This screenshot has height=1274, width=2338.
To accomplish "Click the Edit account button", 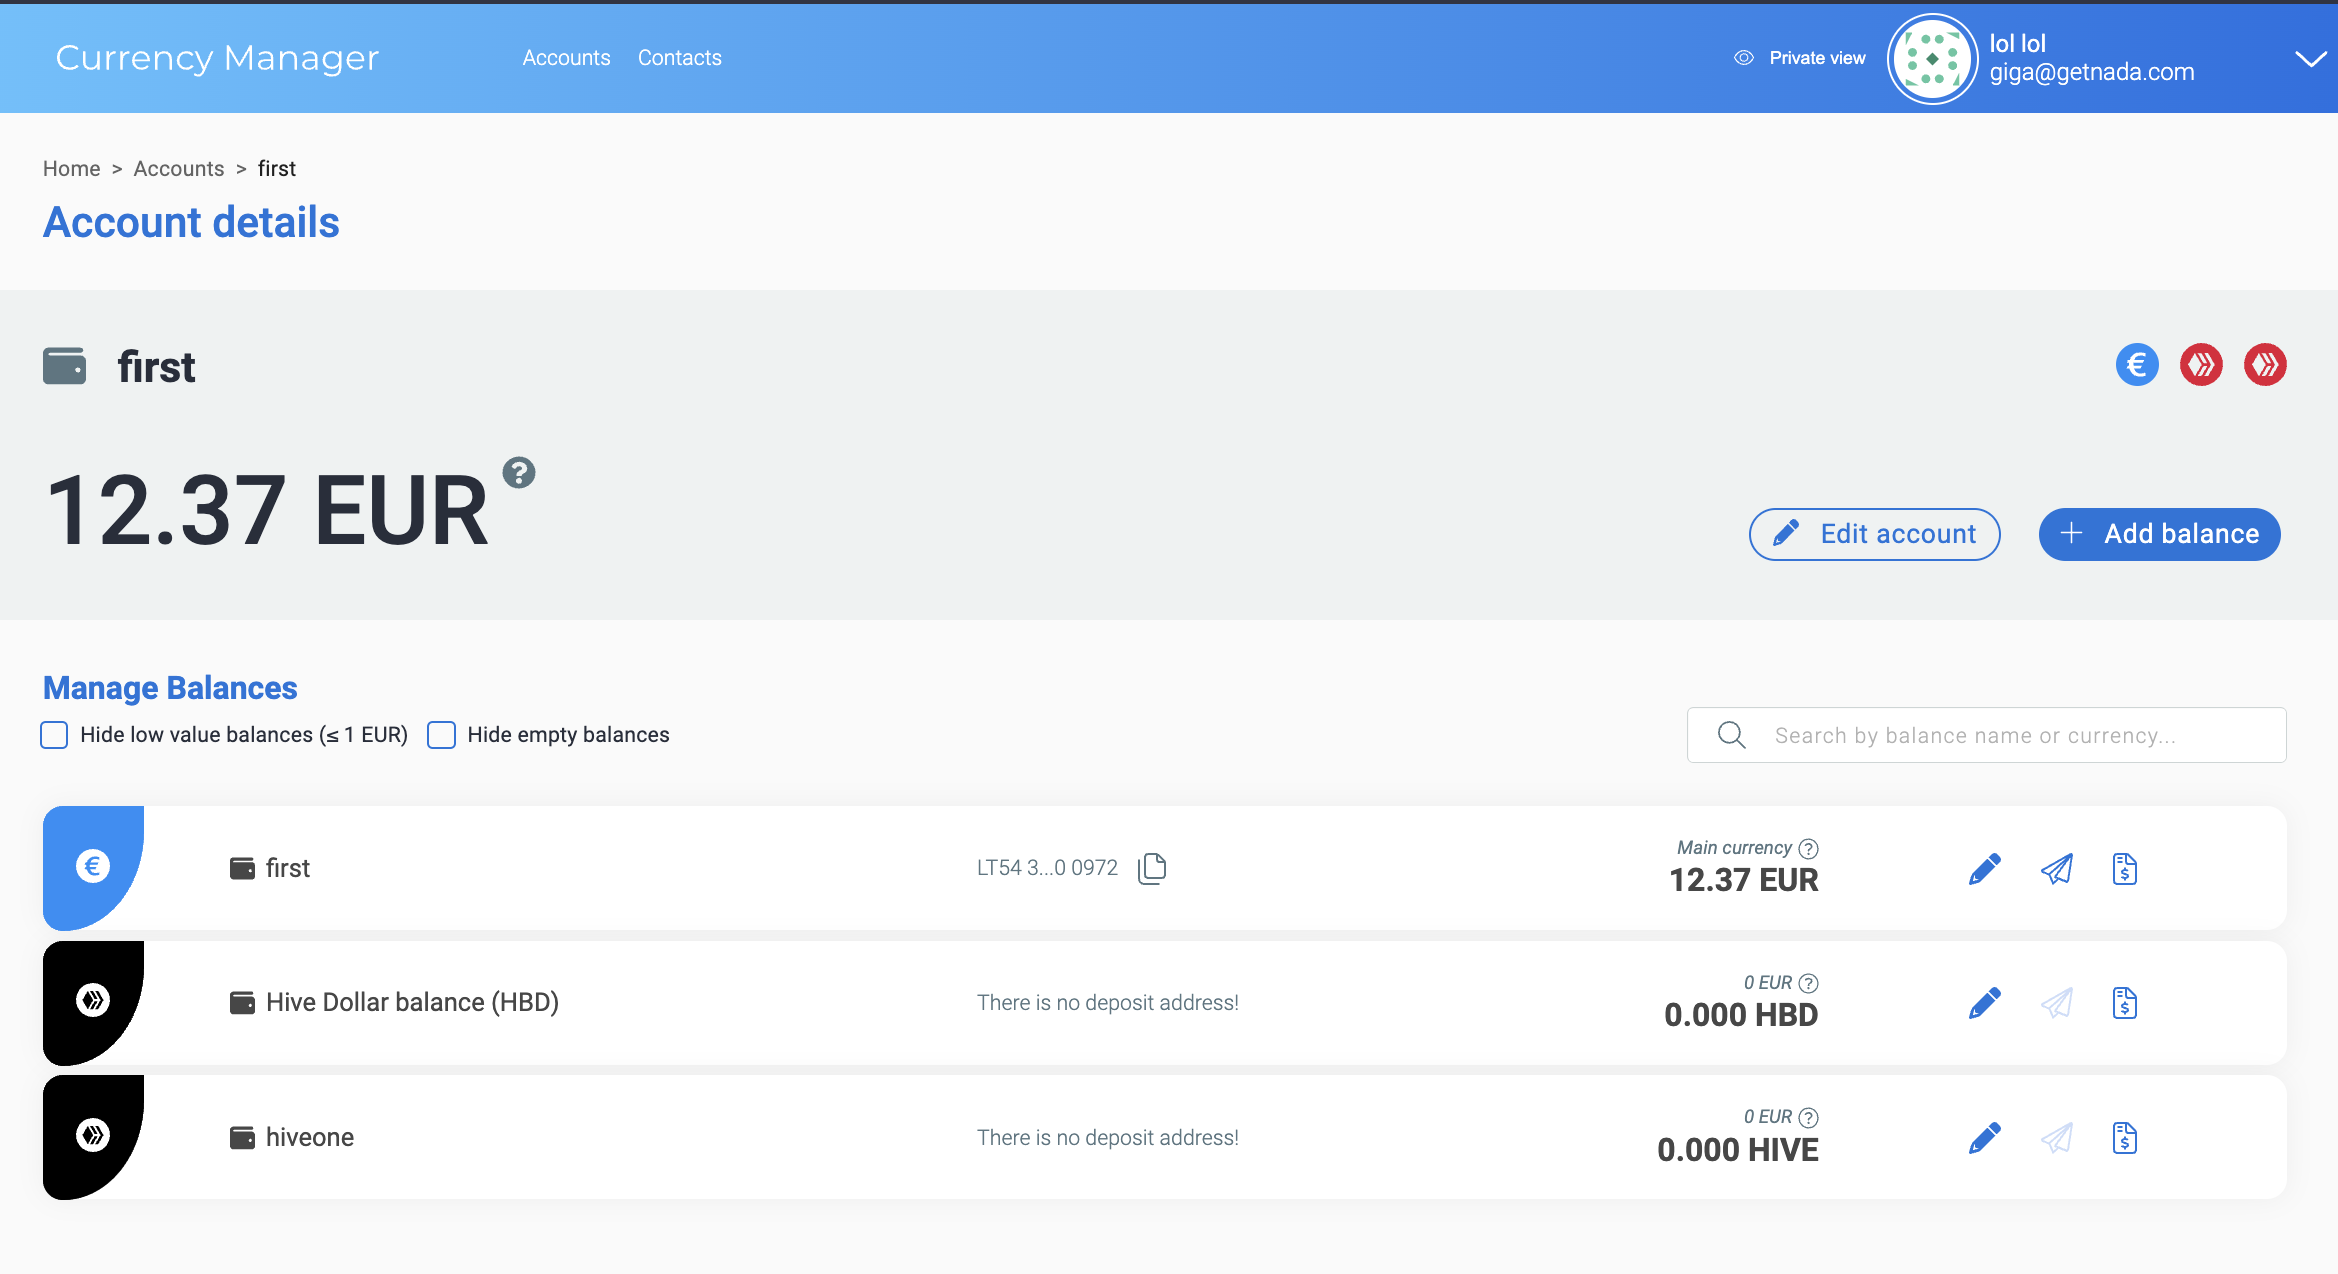I will coord(1874,534).
